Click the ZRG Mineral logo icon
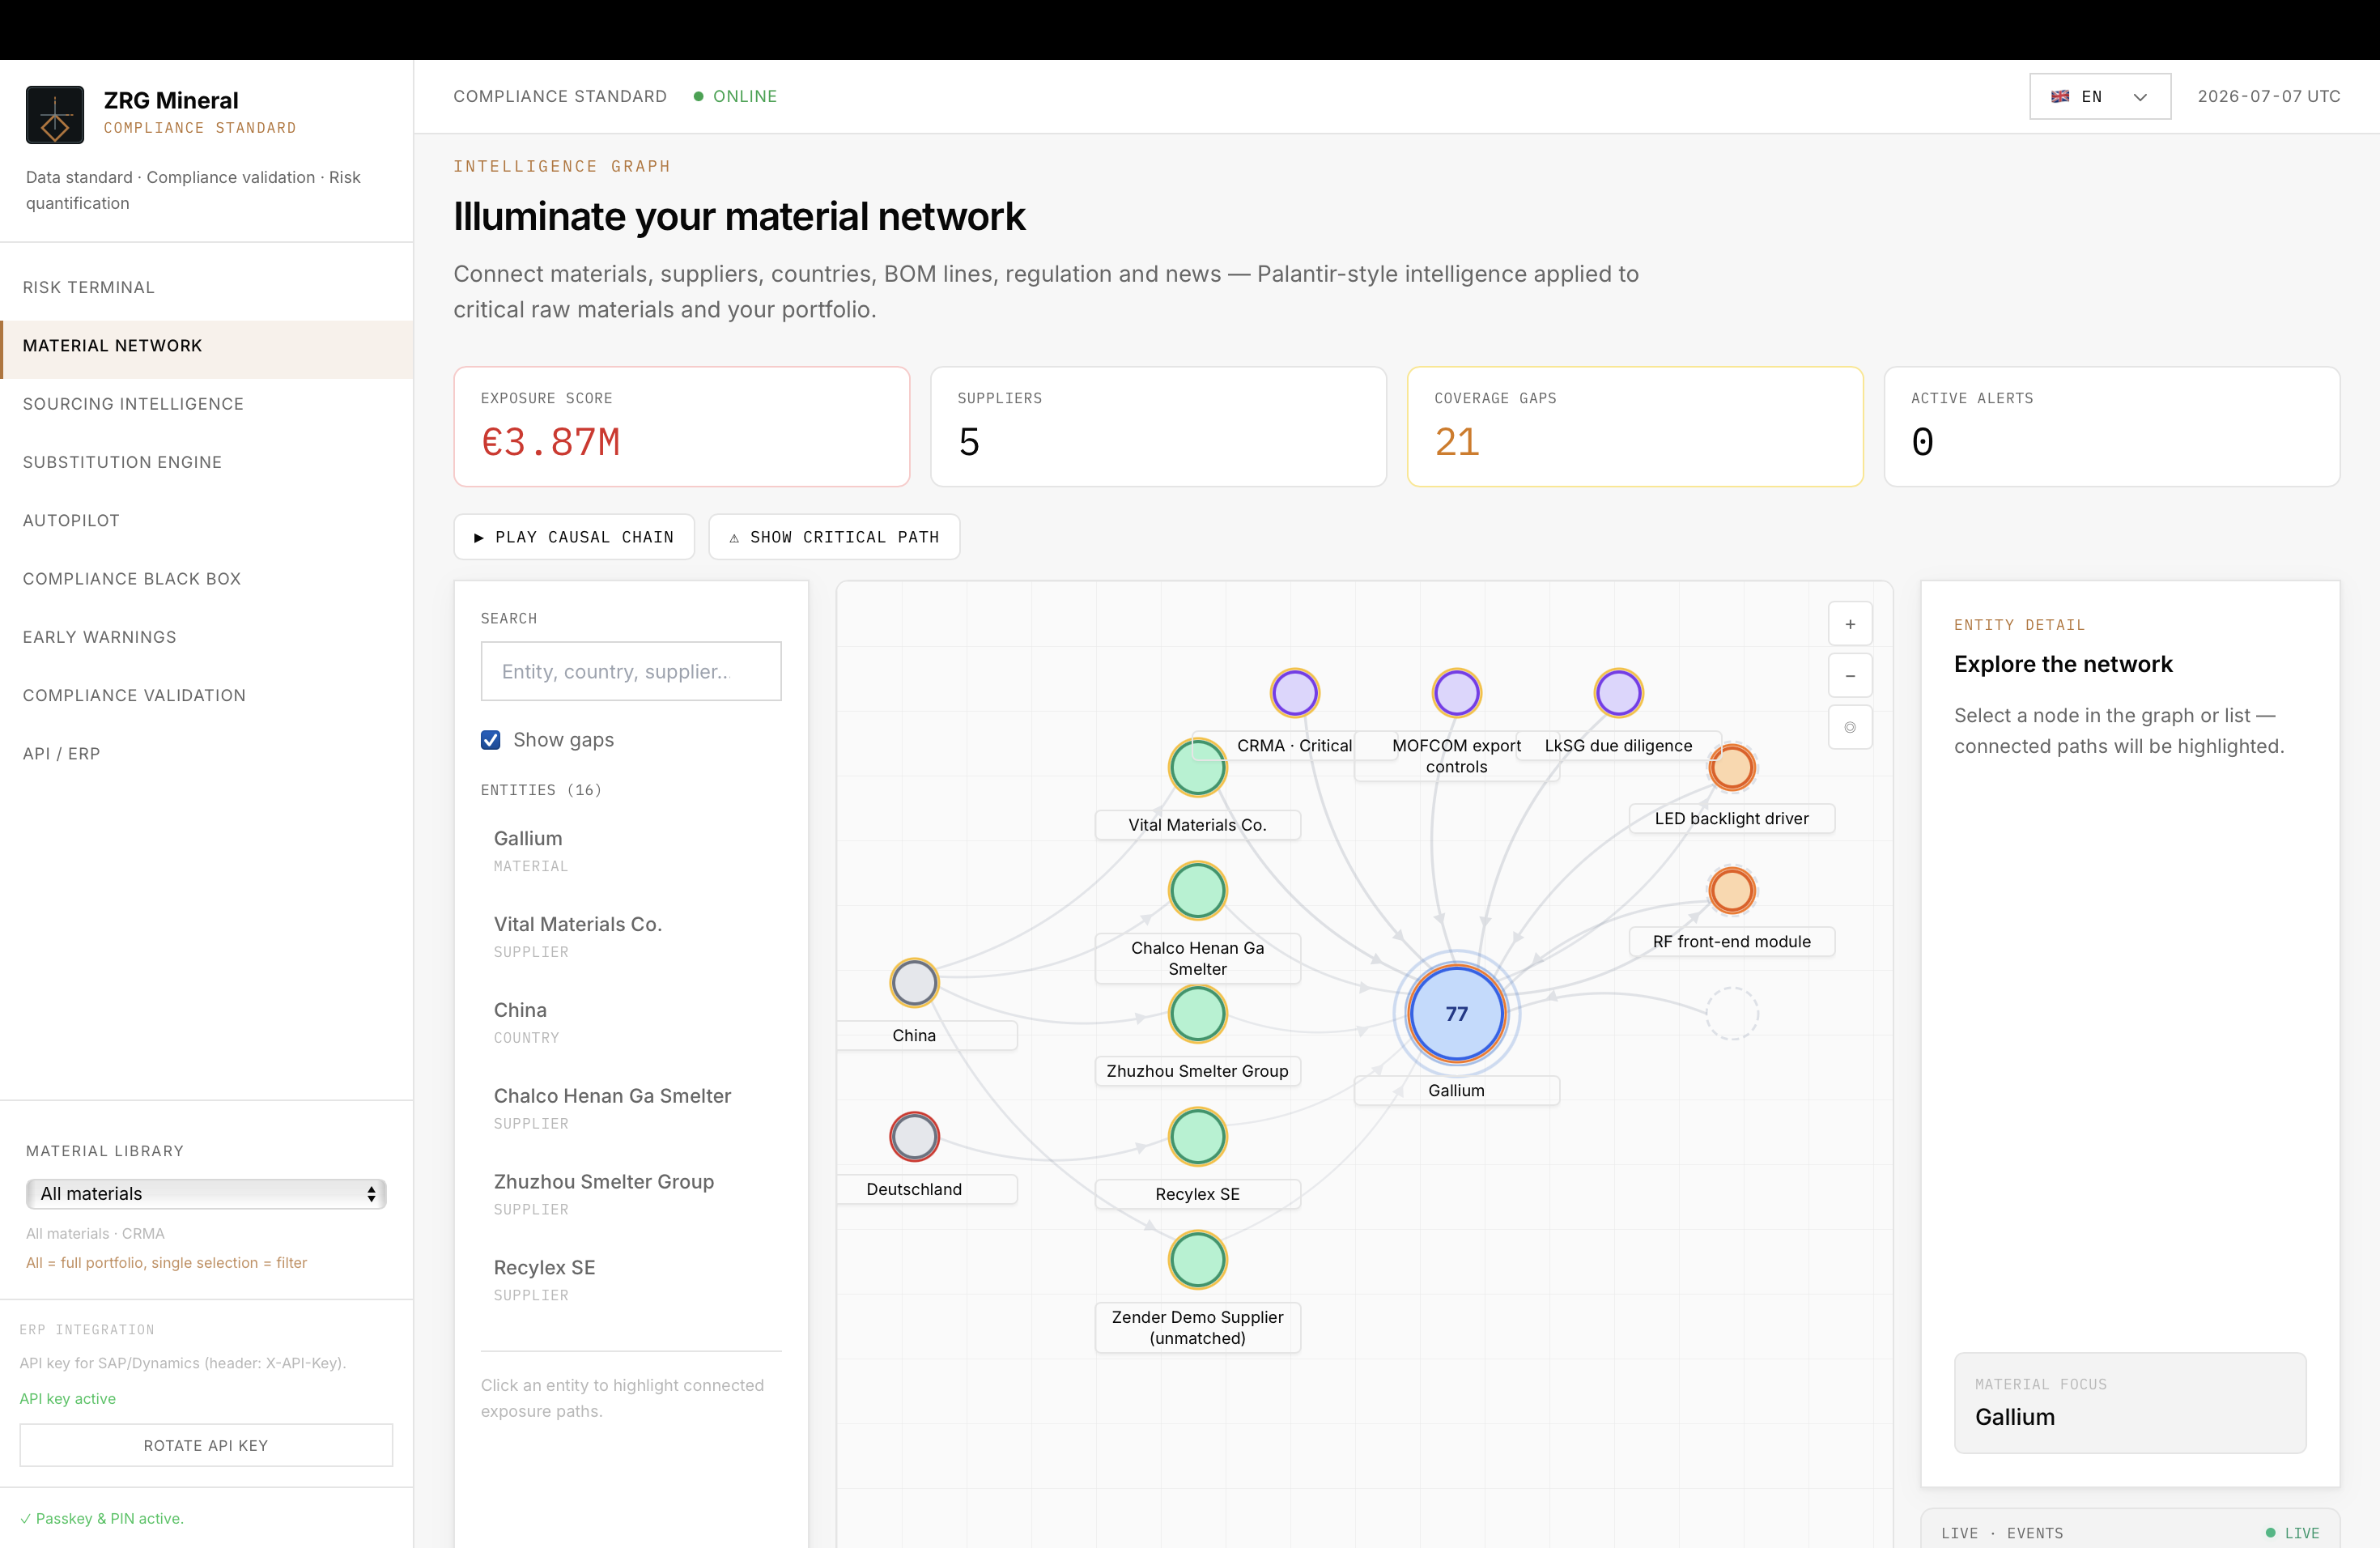Viewport: 2380px width, 1548px height. pos(55,114)
